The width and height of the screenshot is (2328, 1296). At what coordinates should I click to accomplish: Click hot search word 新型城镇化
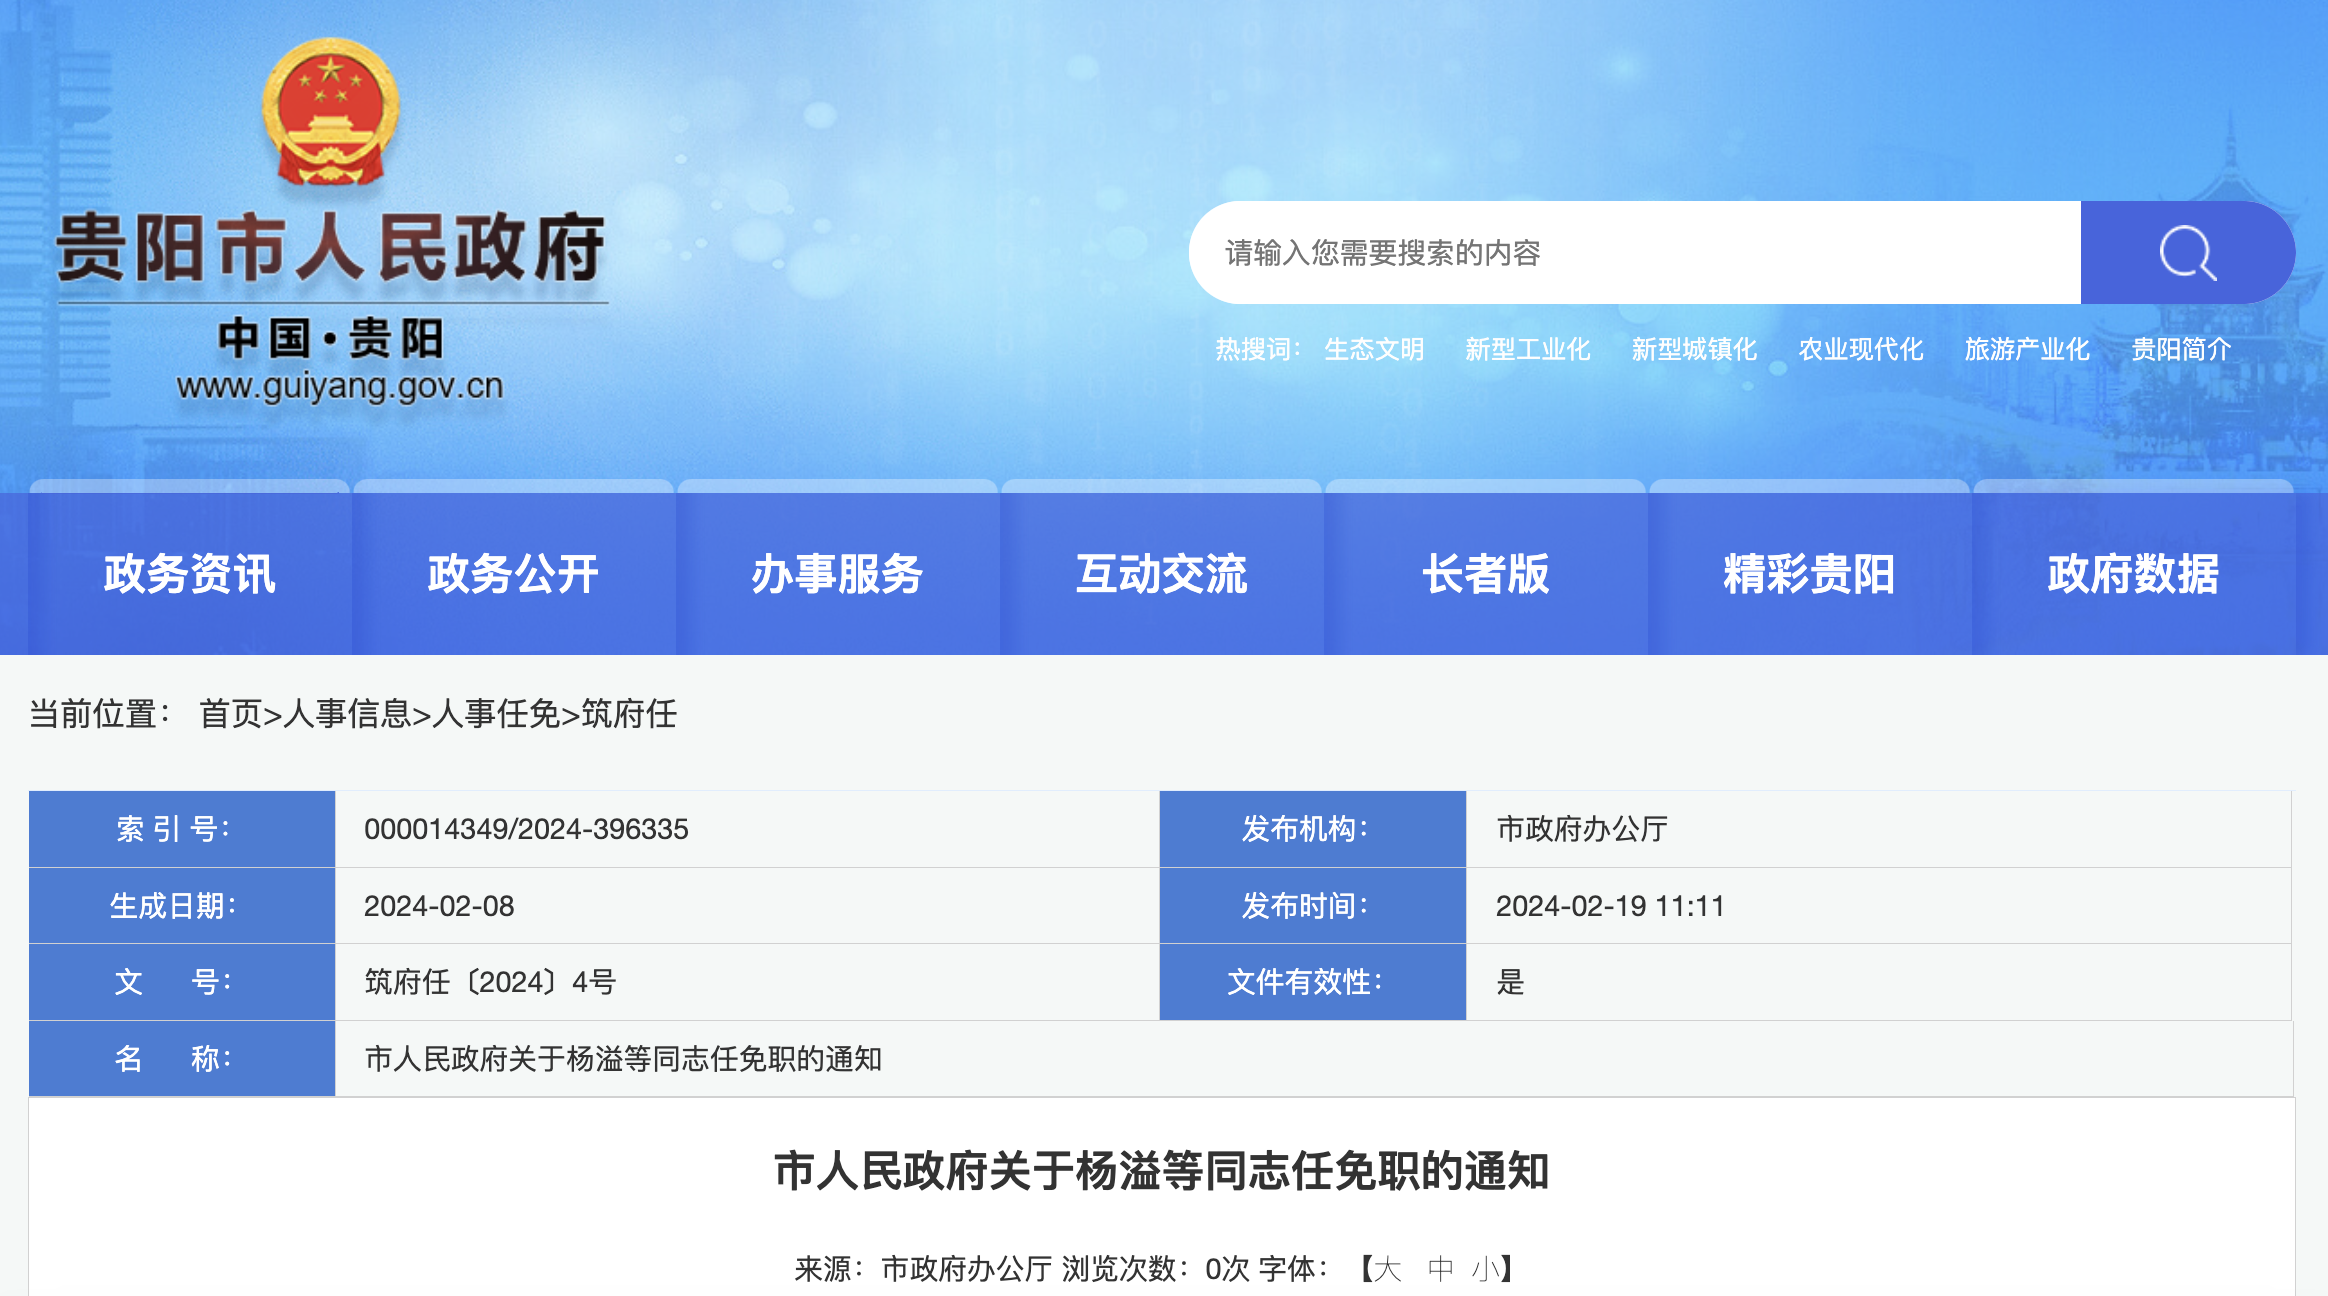click(1694, 349)
